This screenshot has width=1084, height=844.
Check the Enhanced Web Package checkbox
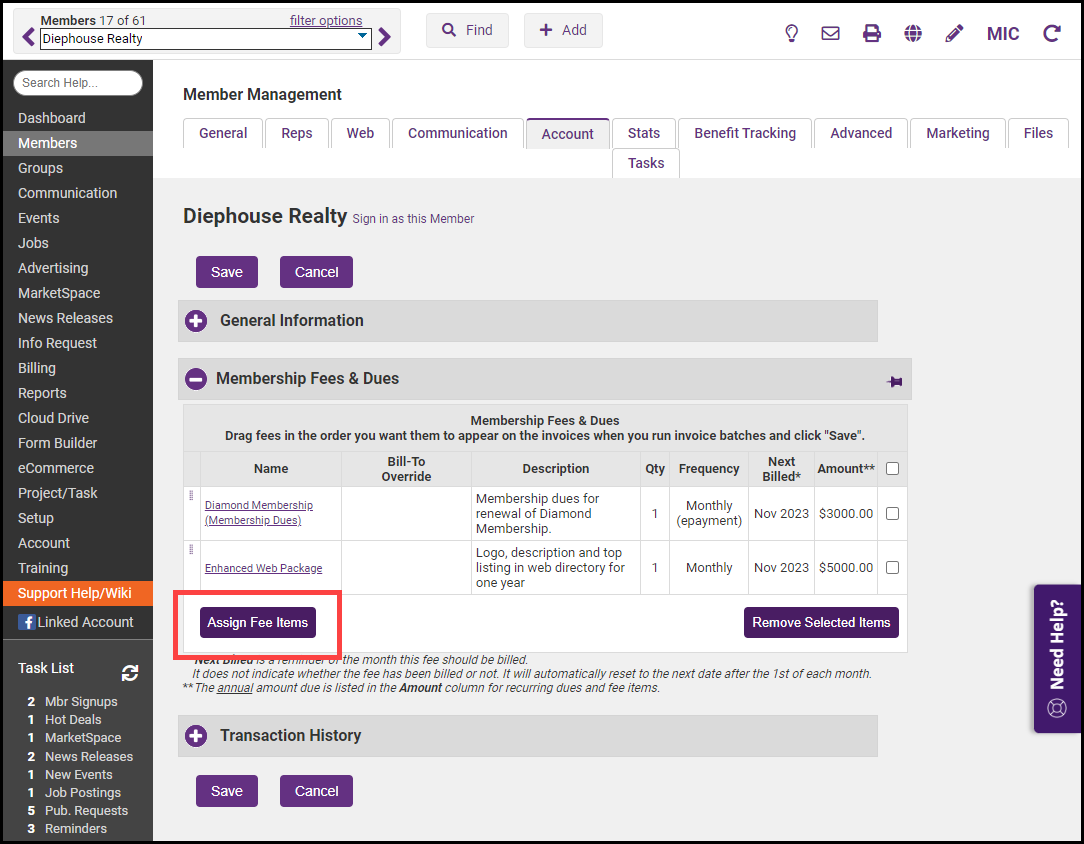pyautogui.click(x=892, y=567)
